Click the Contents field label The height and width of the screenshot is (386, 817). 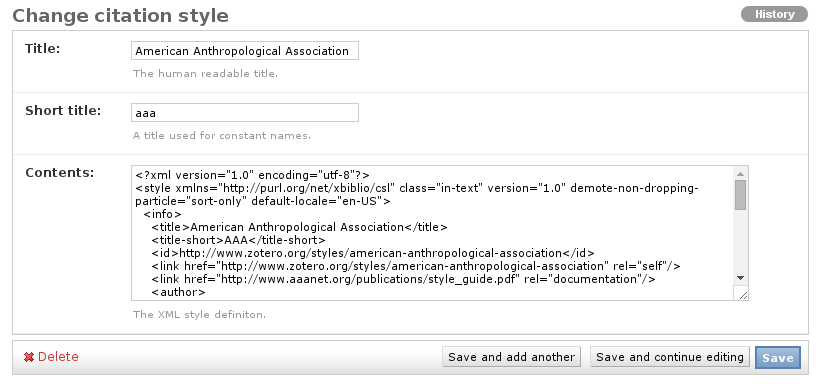tap(59, 172)
